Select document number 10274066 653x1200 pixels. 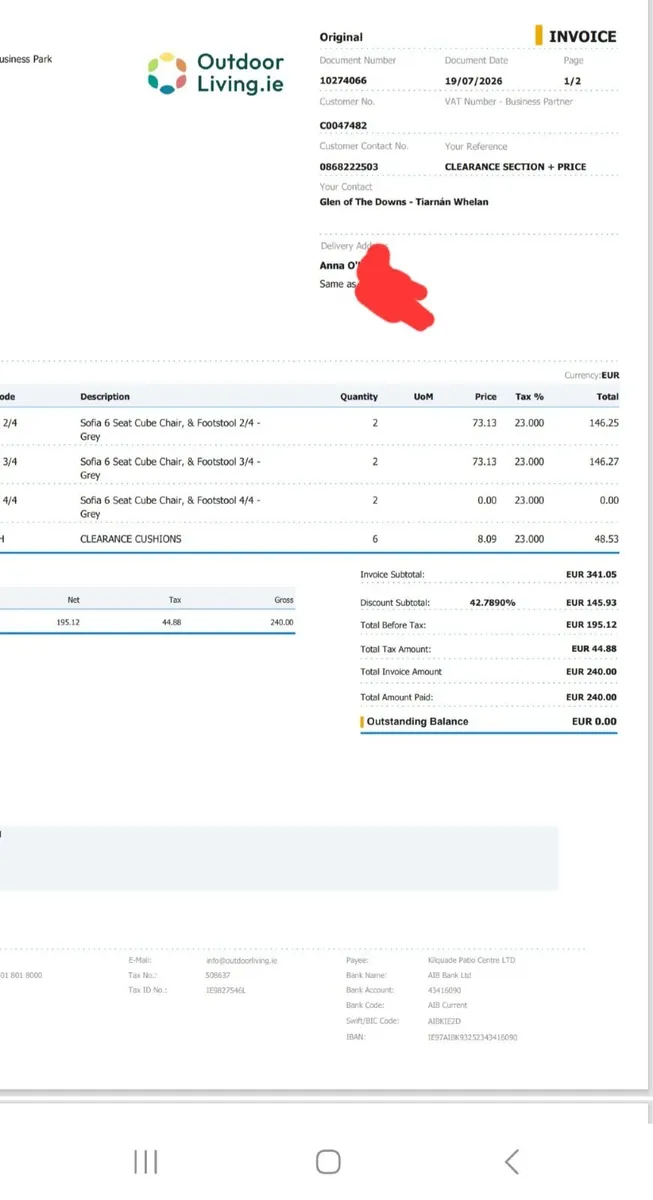[x=343, y=80]
